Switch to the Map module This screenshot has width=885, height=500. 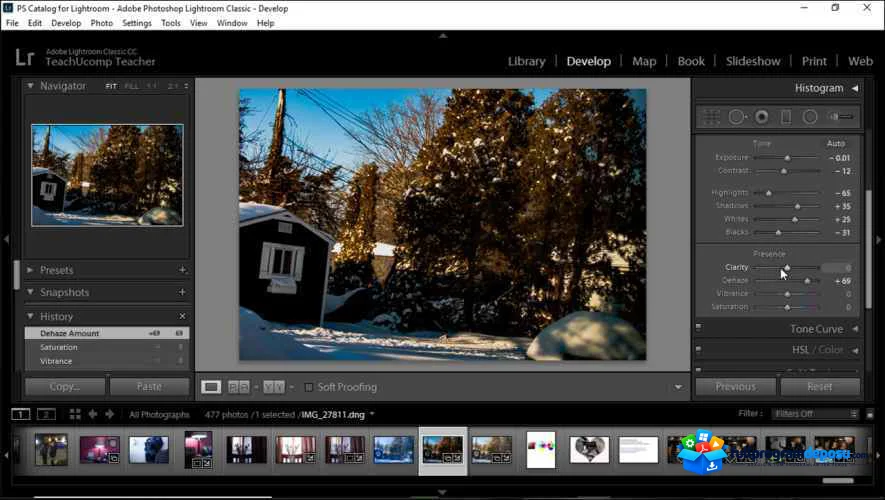tap(644, 61)
